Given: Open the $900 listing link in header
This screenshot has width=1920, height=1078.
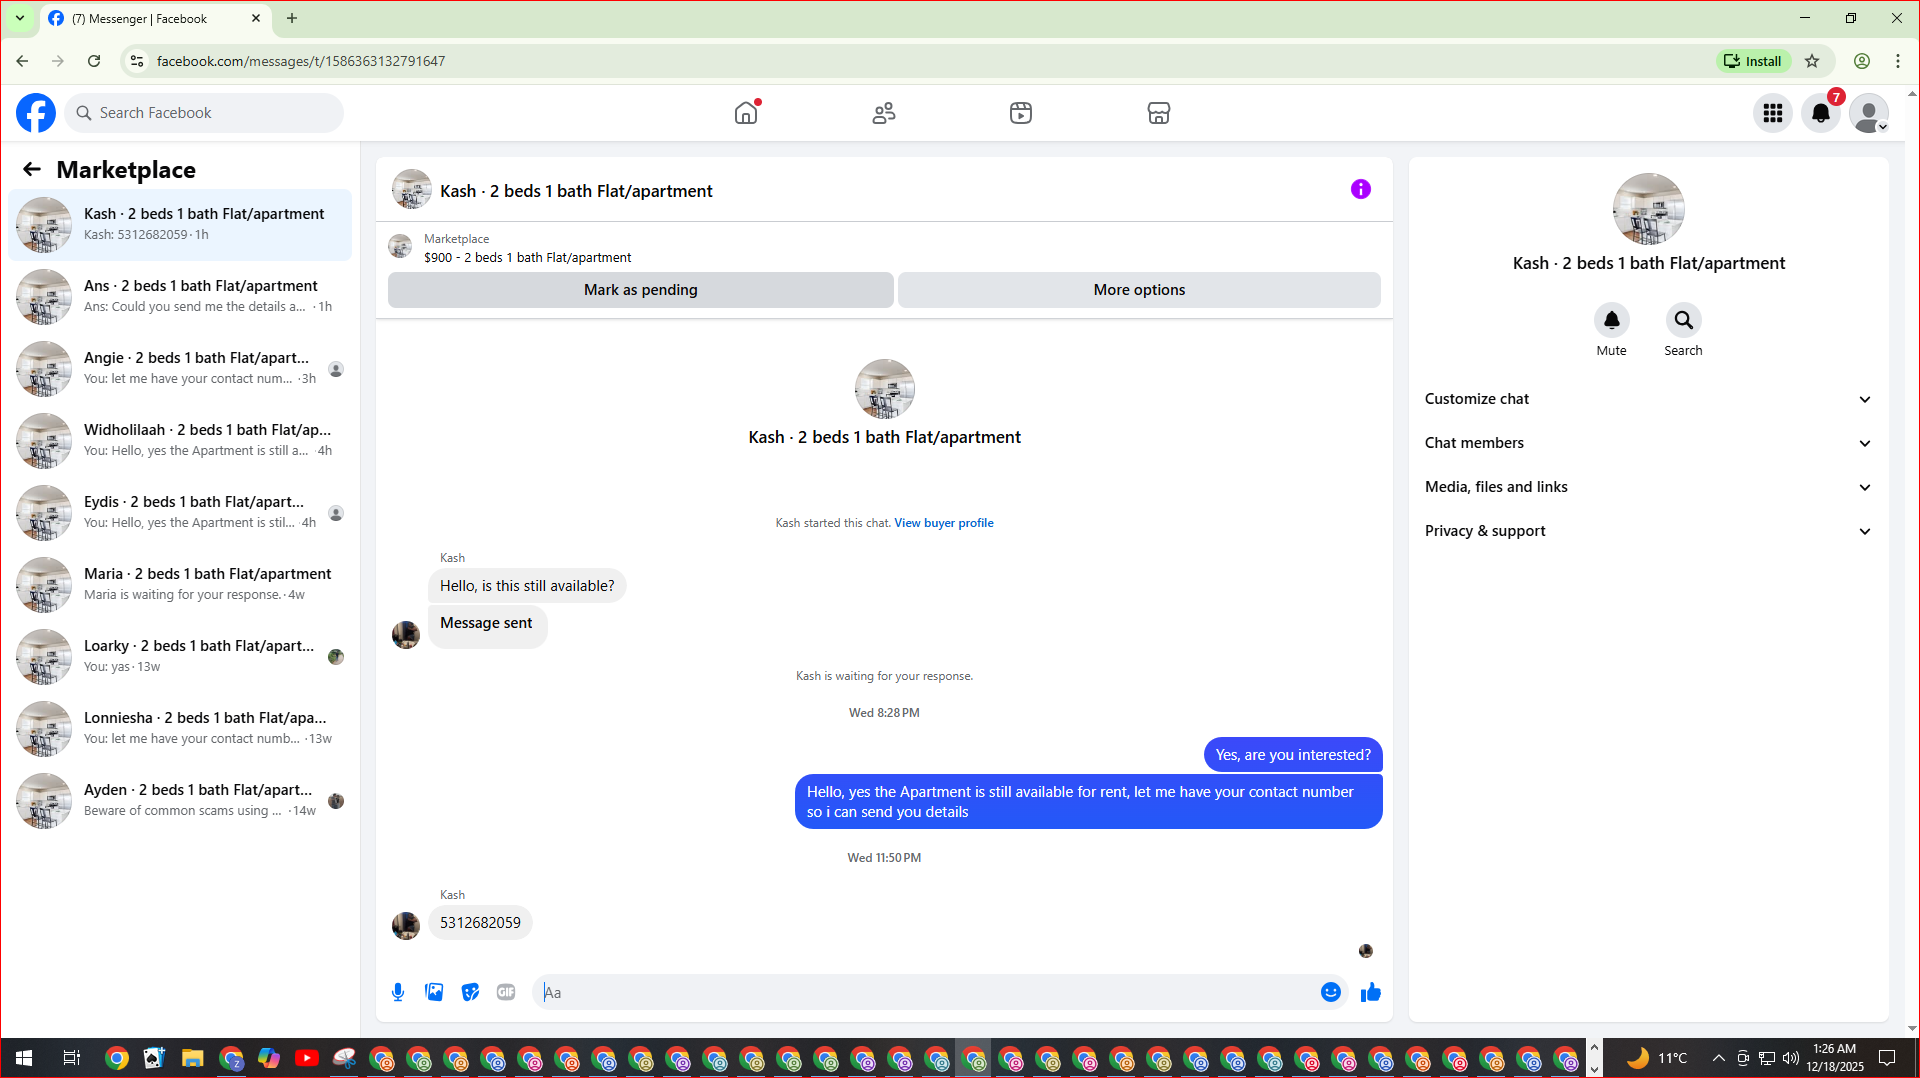Looking at the screenshot, I should [x=527, y=257].
